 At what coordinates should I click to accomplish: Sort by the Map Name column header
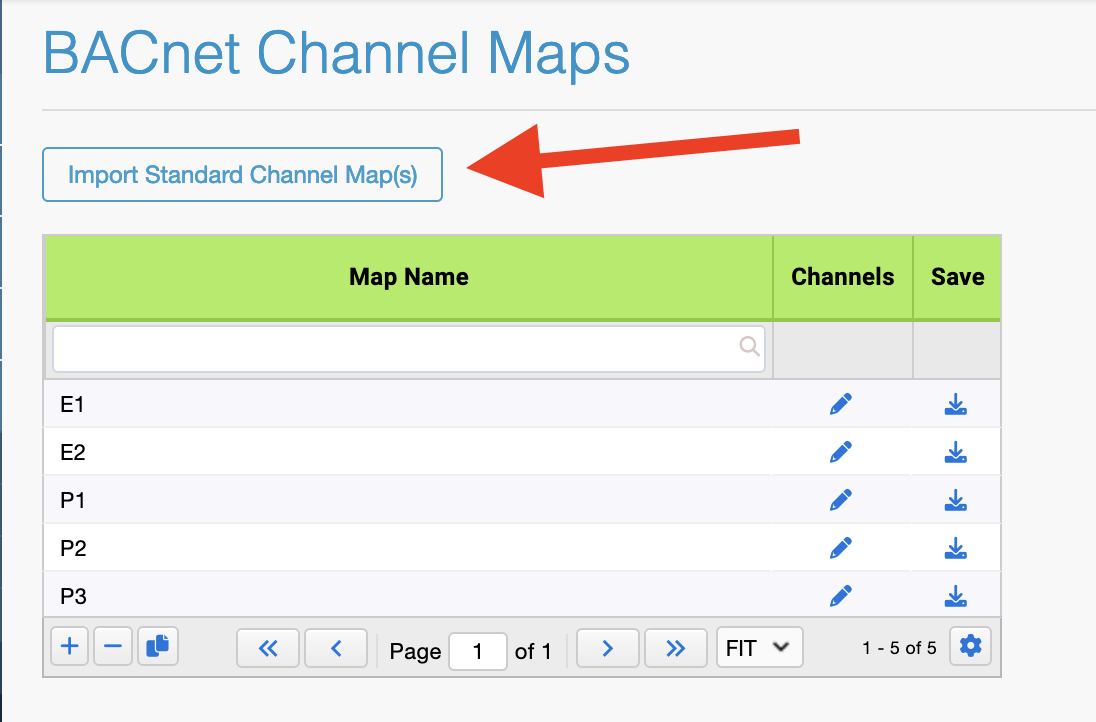tap(408, 277)
